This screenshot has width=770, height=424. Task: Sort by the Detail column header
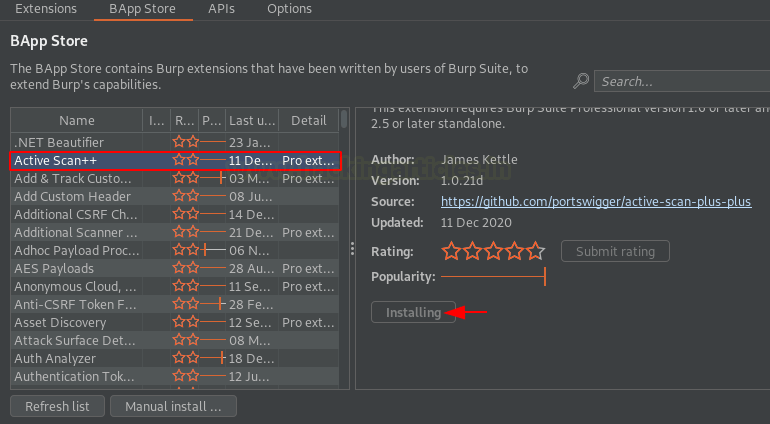(x=309, y=121)
